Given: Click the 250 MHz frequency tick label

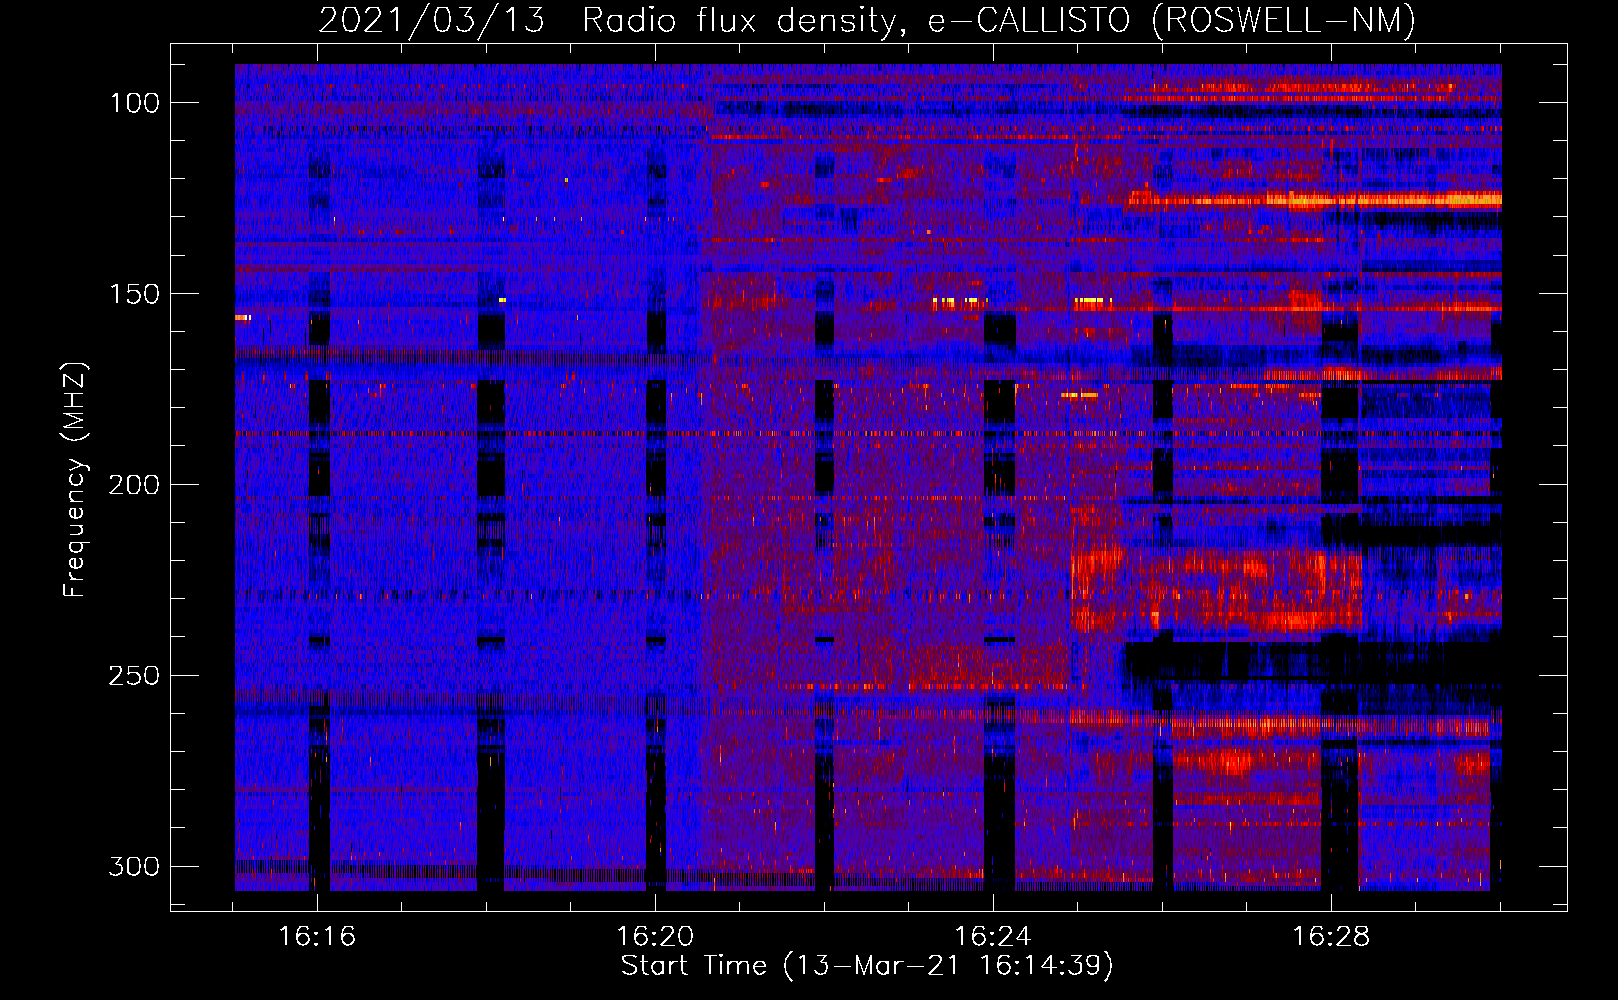Looking at the screenshot, I should [x=133, y=676].
